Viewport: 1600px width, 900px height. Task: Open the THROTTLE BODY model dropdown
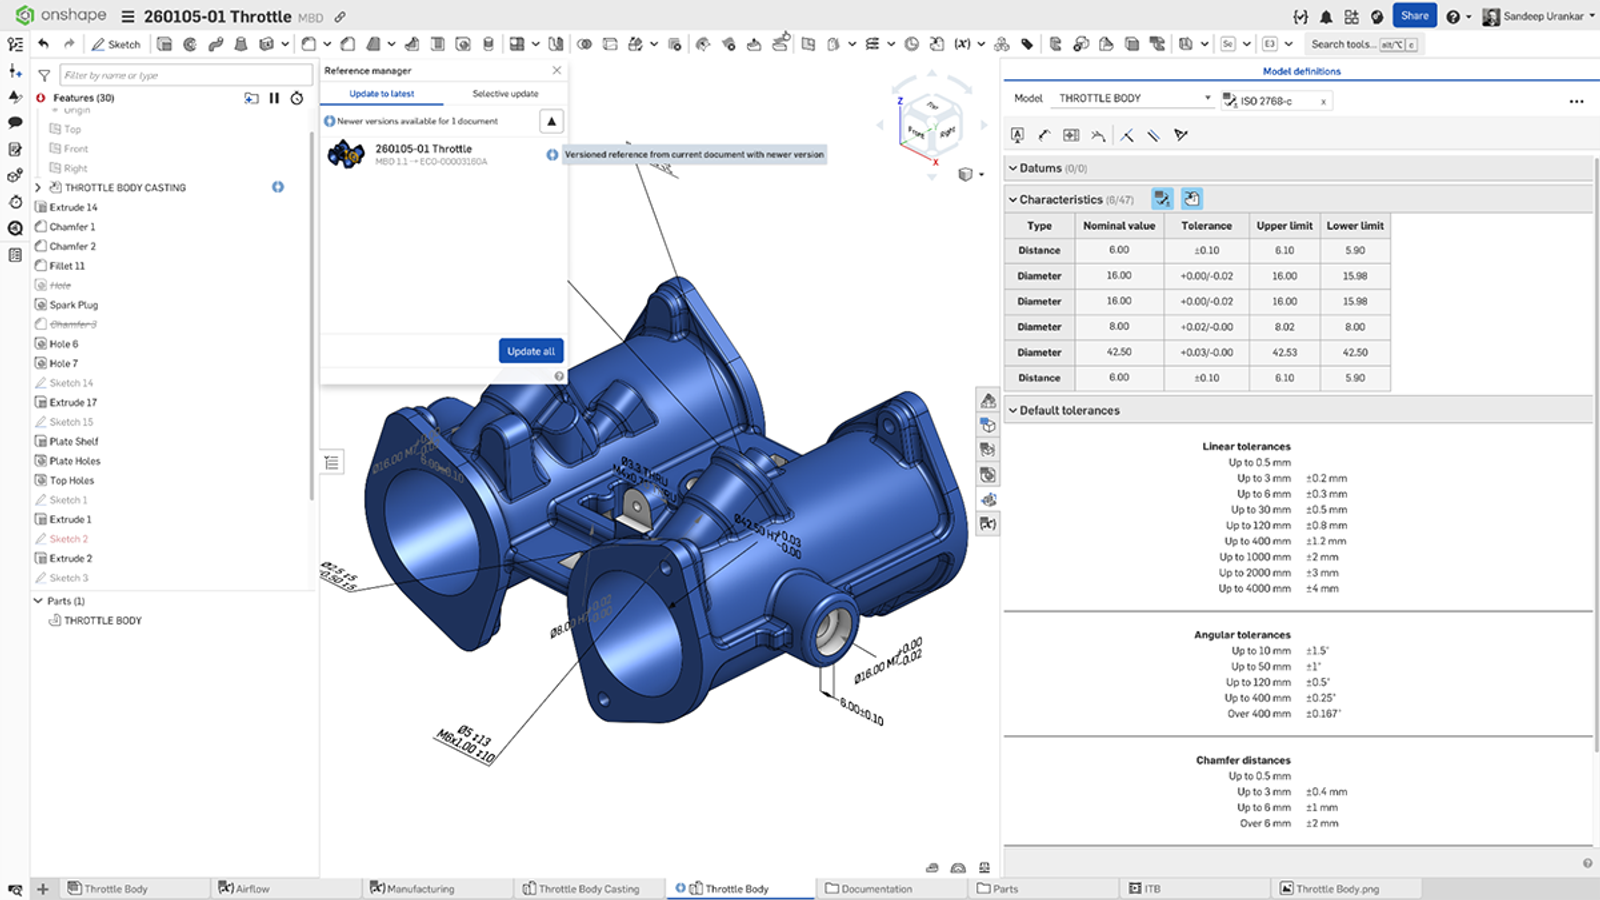click(x=1208, y=98)
